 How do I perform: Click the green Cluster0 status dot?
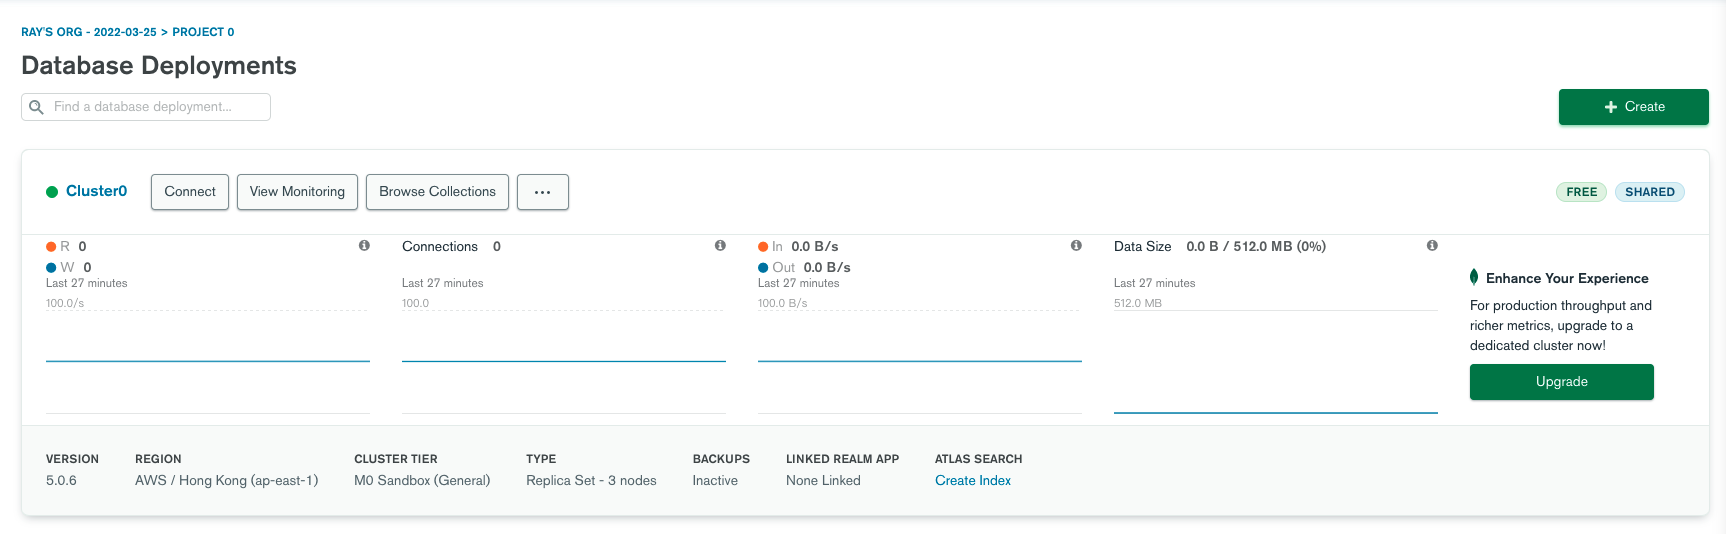tap(52, 192)
